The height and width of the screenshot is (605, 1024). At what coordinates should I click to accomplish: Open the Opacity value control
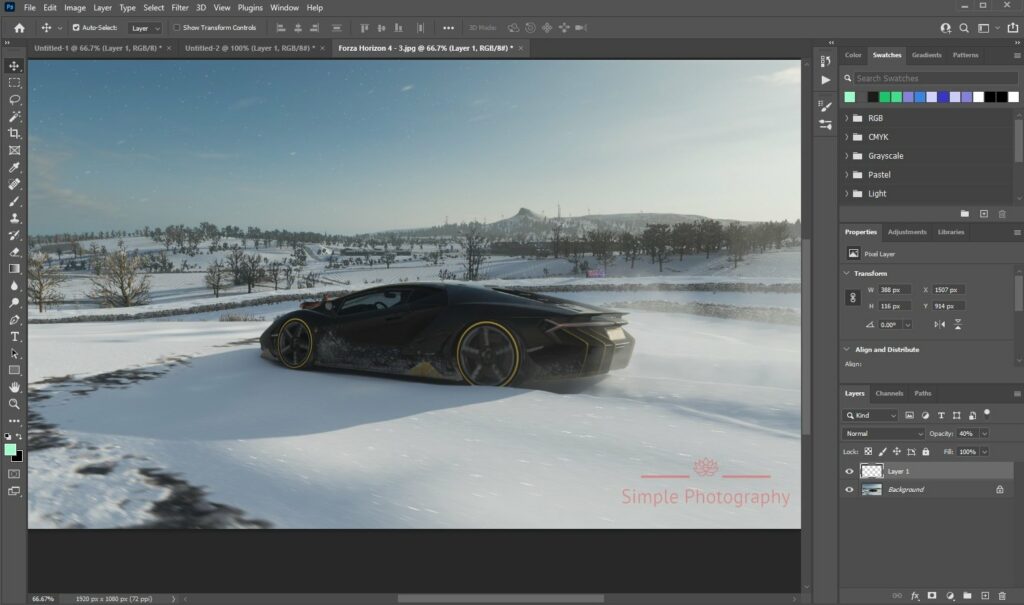[x=966, y=433]
